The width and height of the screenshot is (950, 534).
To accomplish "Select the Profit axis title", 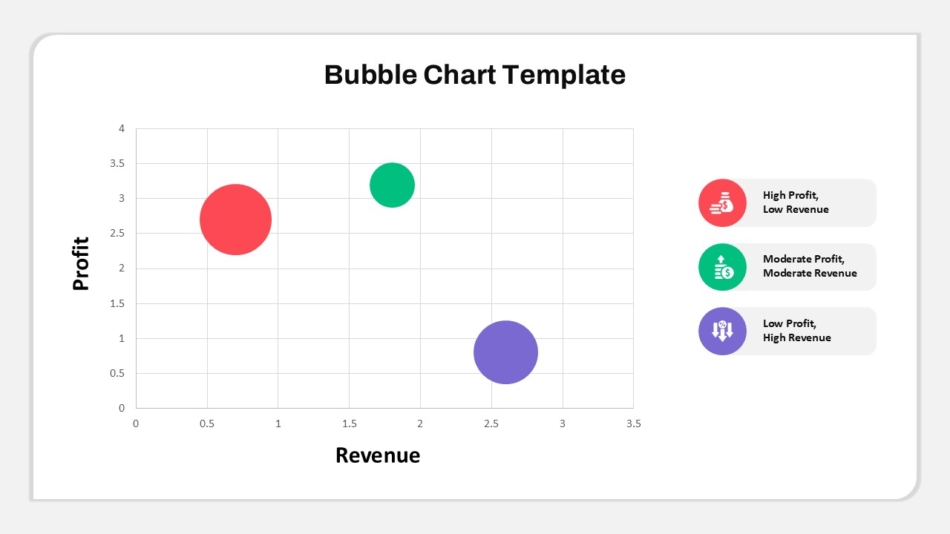I will pyautogui.click(x=81, y=264).
